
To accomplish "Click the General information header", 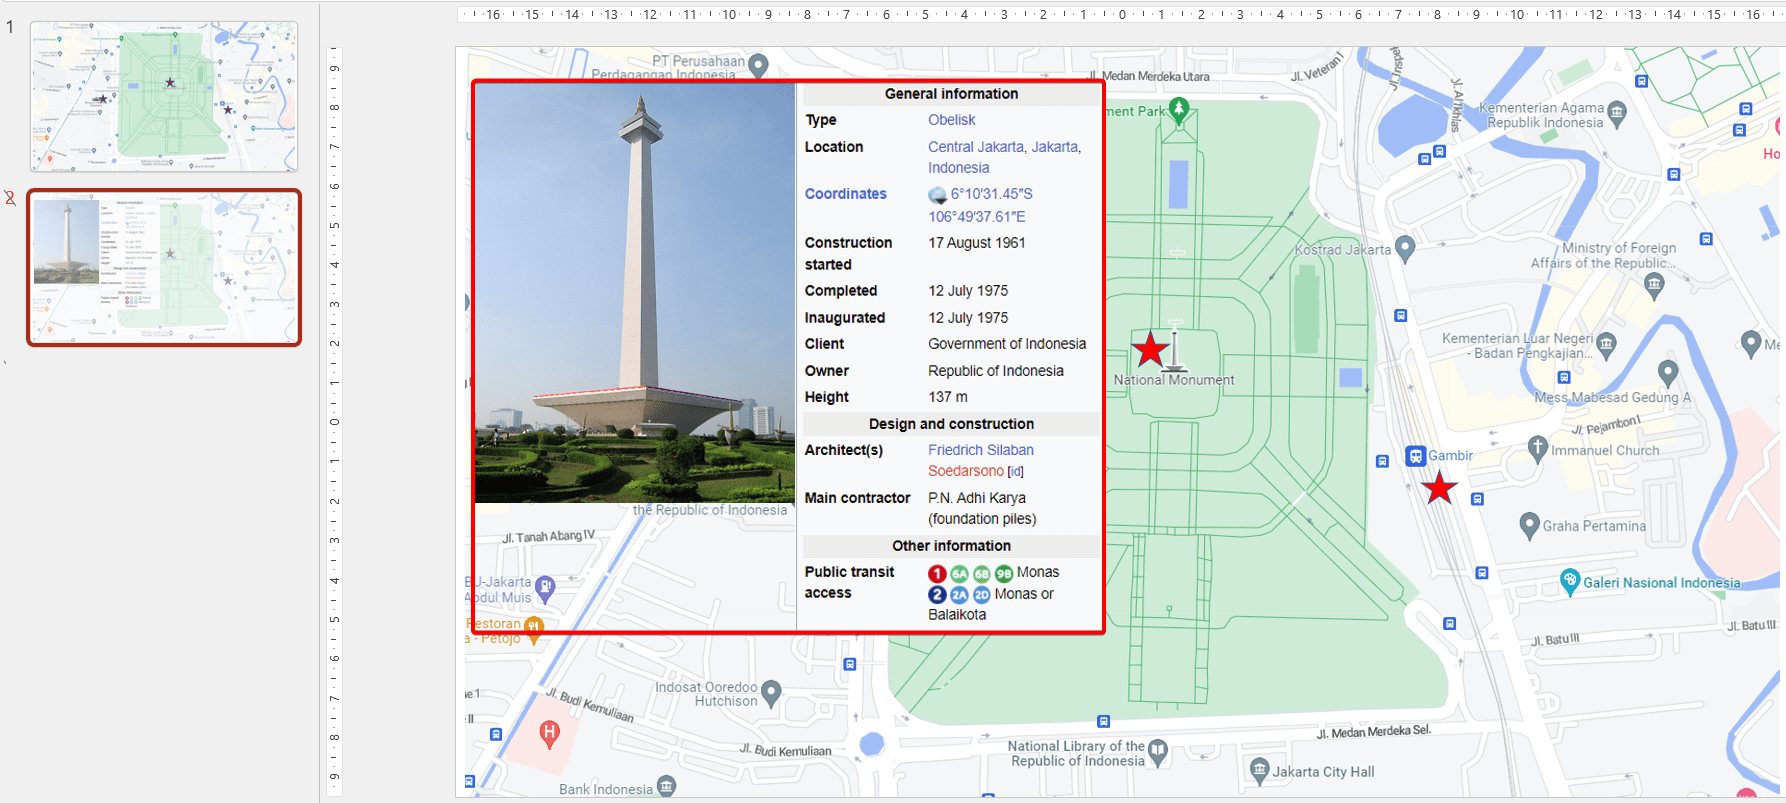I will 951,94.
